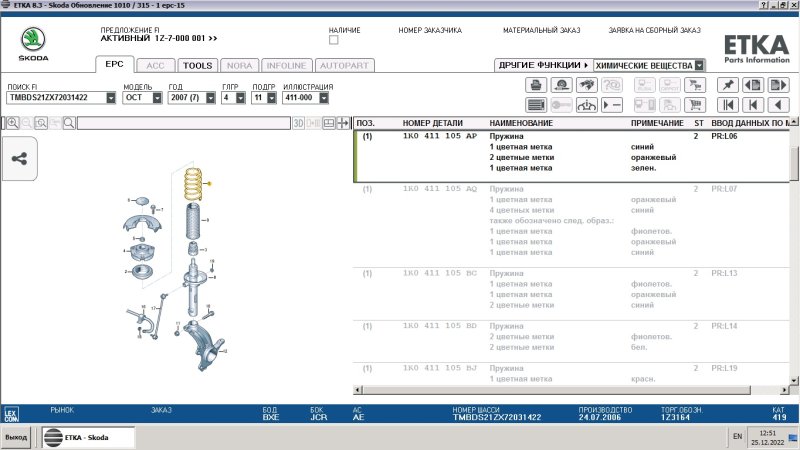Switch to the INFOLINE tab
Image resolution: width=800 pixels, height=450 pixels.
286,66
